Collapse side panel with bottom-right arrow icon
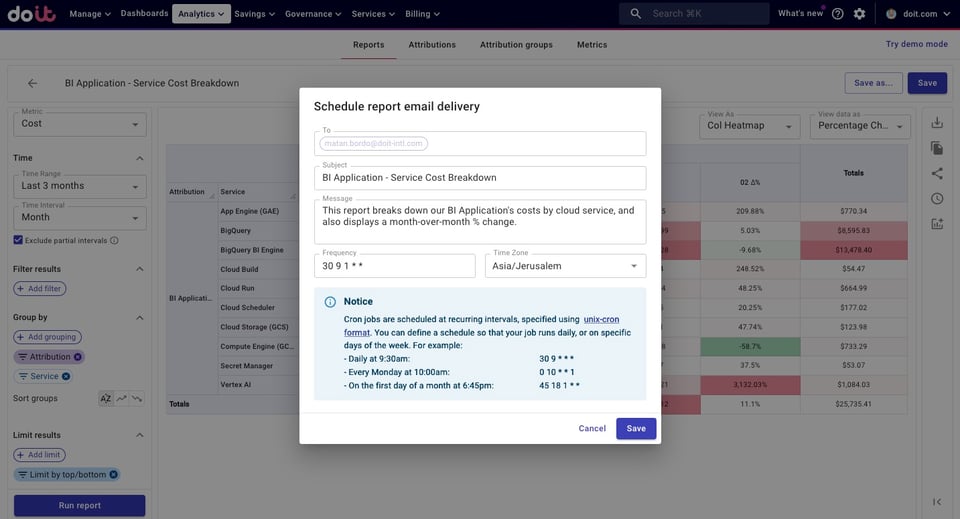This screenshot has width=960, height=519. pos(937,502)
